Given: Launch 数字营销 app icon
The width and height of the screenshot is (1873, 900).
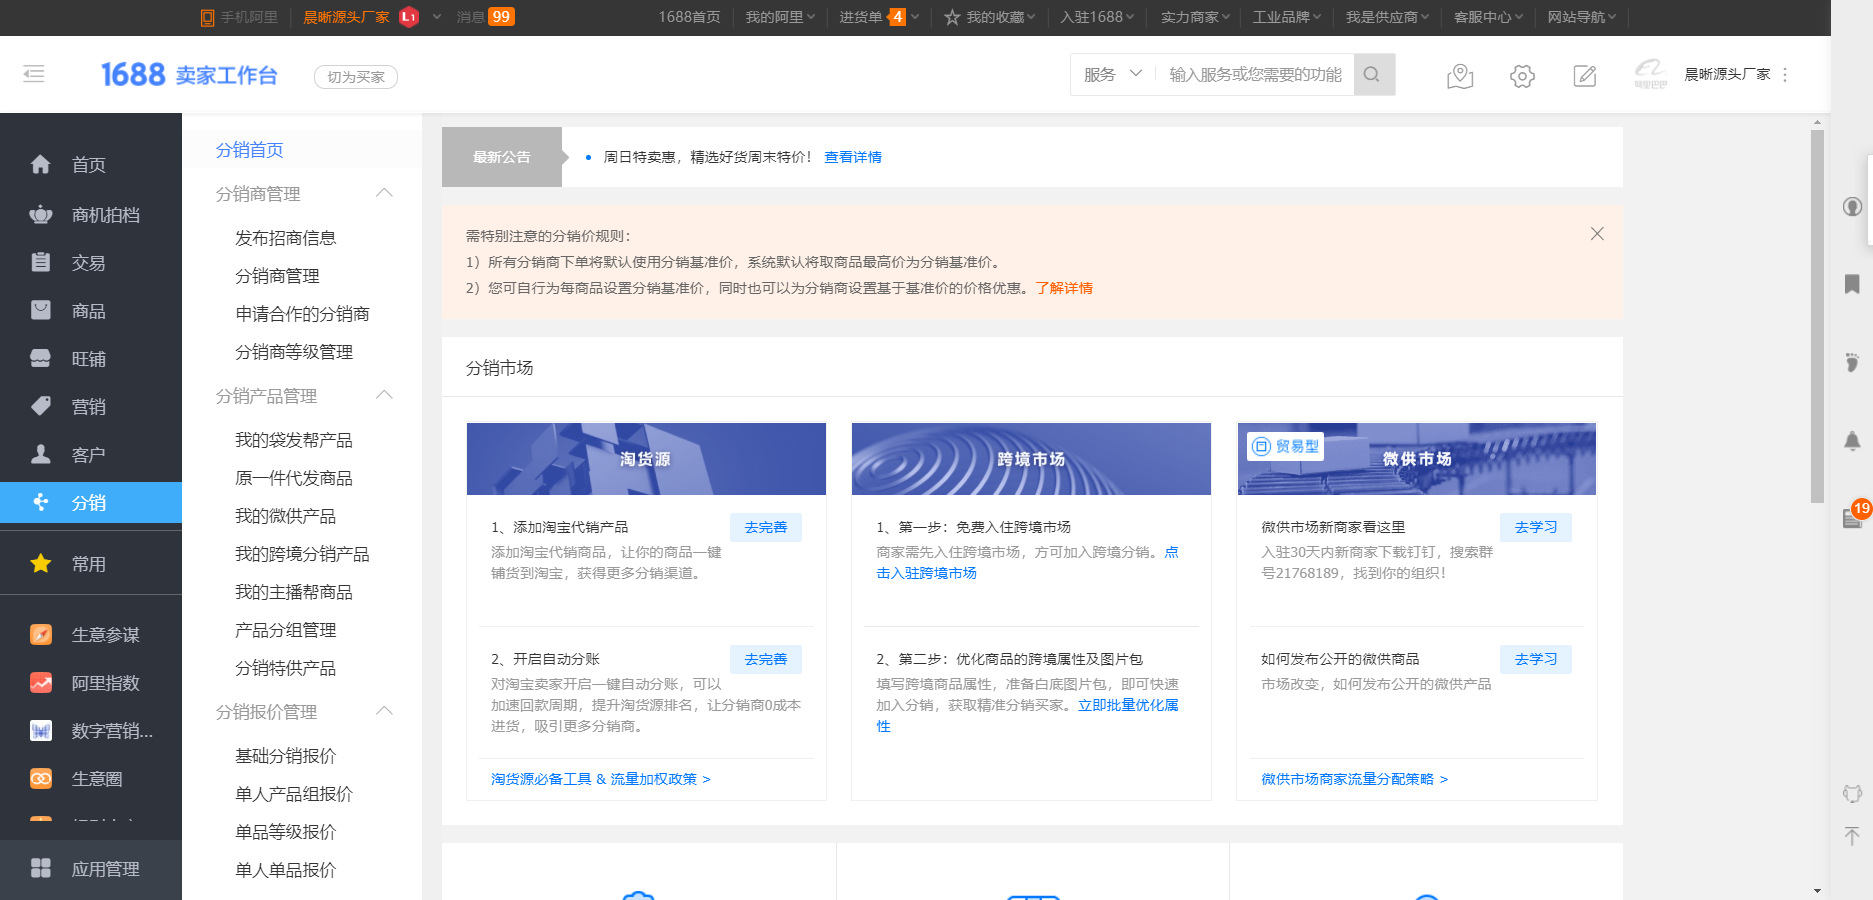Looking at the screenshot, I should pyautogui.click(x=41, y=731).
